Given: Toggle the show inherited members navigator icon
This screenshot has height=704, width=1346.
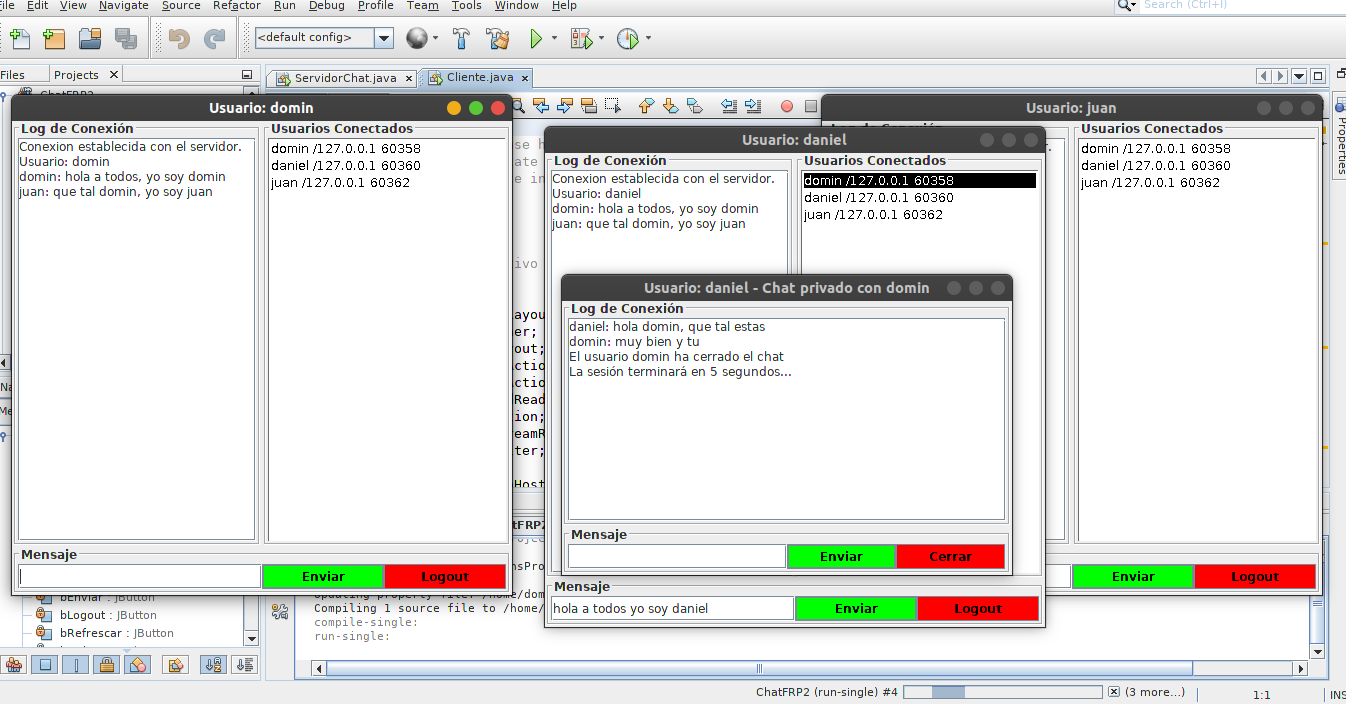Looking at the screenshot, I should [x=14, y=665].
